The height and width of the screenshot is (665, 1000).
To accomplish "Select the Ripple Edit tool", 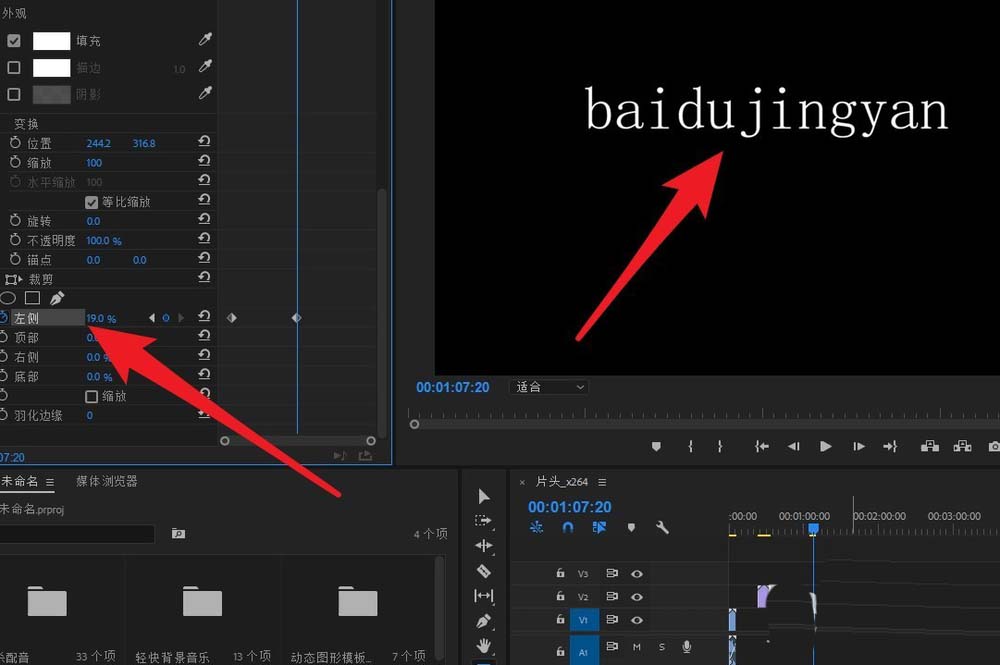I will [x=483, y=546].
